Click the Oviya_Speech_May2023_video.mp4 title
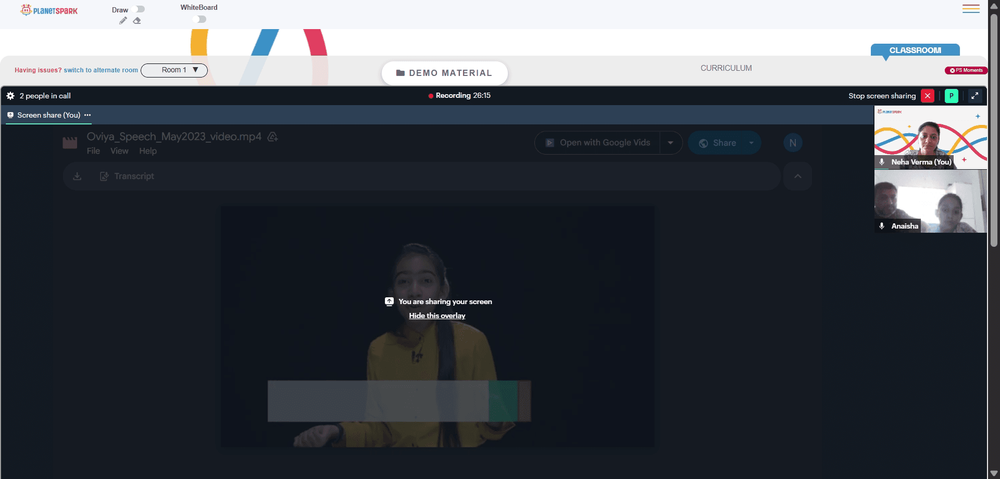The image size is (1000, 479). tap(174, 136)
